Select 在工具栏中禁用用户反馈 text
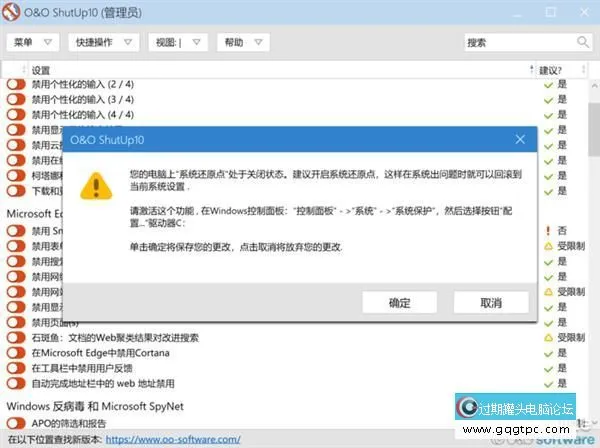 82,368
